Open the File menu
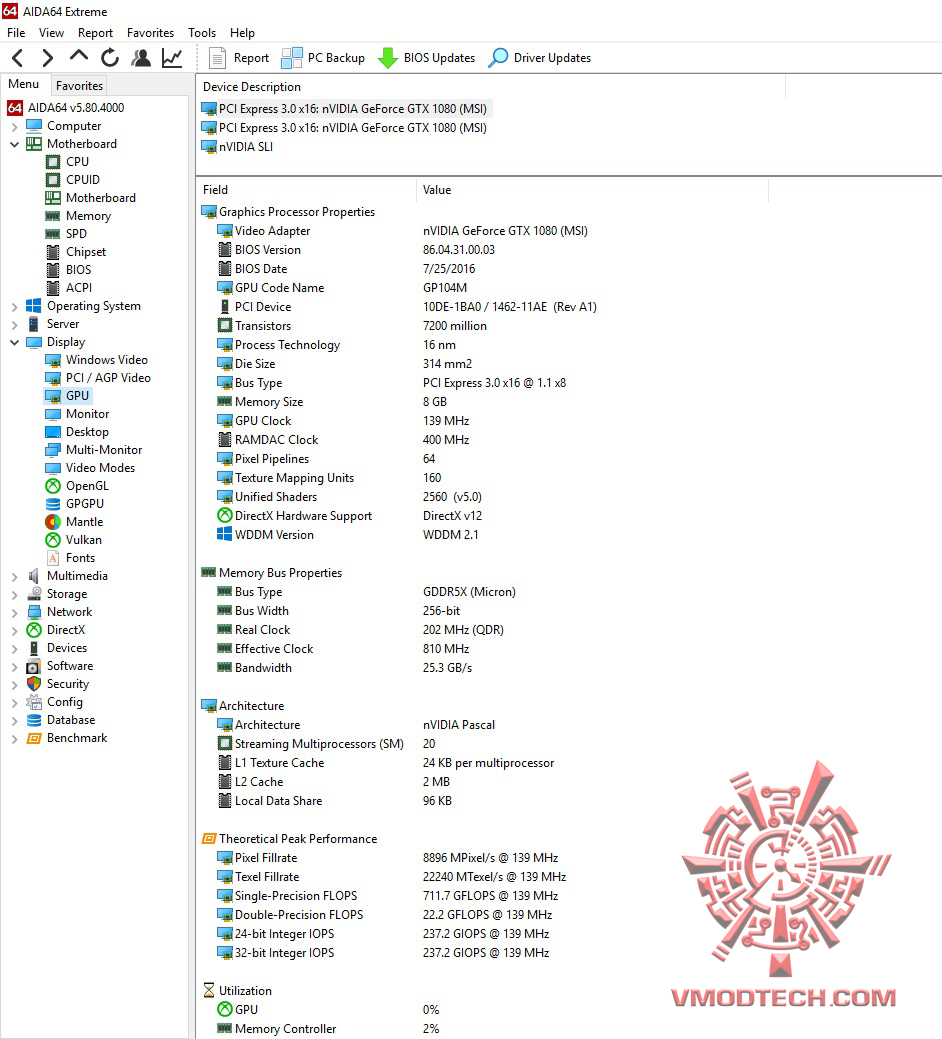The image size is (942, 1039). pyautogui.click(x=16, y=32)
